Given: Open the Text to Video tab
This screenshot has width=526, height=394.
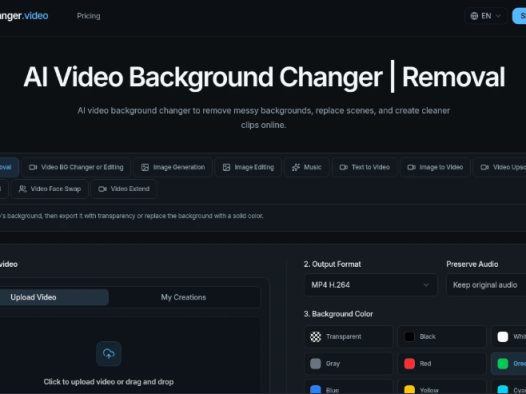Looking at the screenshot, I should coord(364,167).
